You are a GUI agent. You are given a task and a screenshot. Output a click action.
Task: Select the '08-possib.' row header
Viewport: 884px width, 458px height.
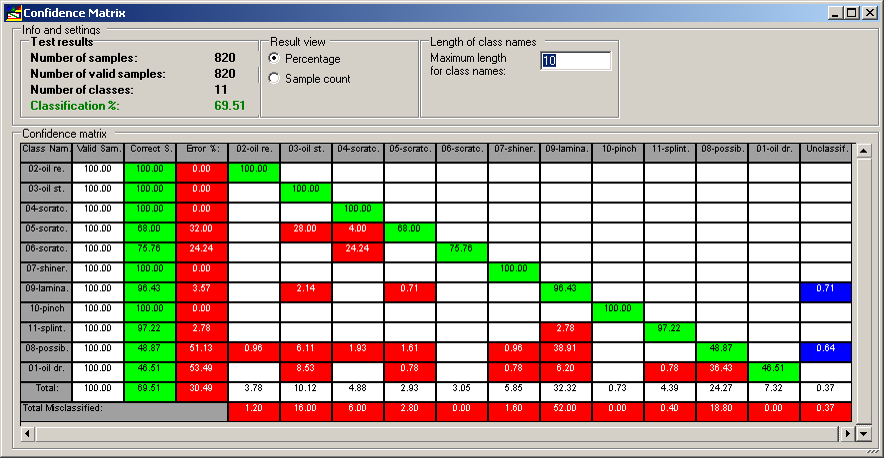click(x=46, y=352)
